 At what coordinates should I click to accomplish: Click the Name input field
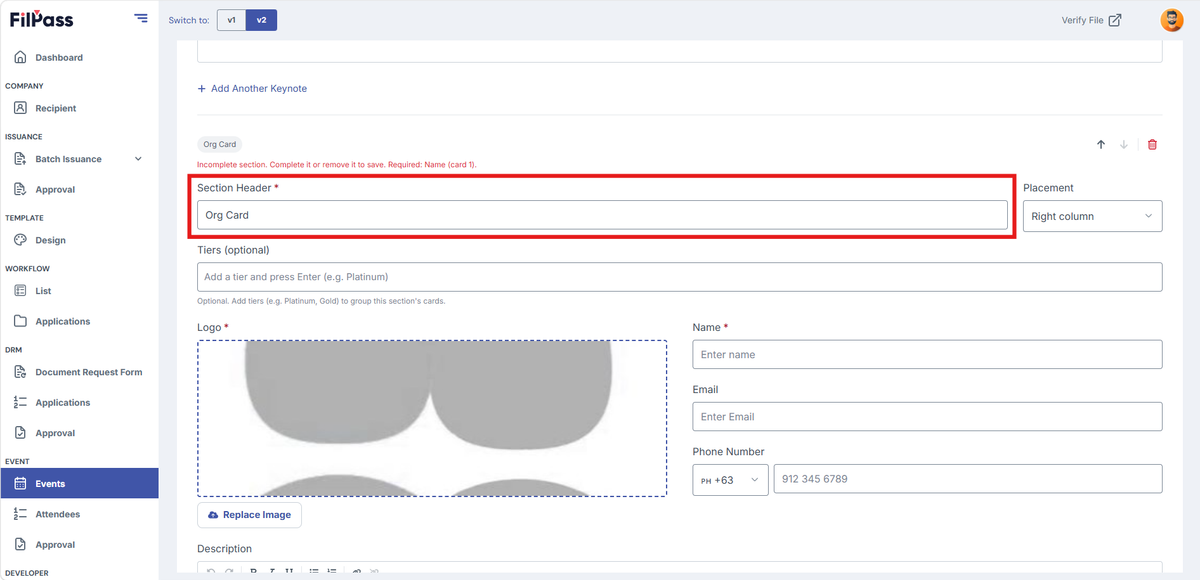point(927,355)
